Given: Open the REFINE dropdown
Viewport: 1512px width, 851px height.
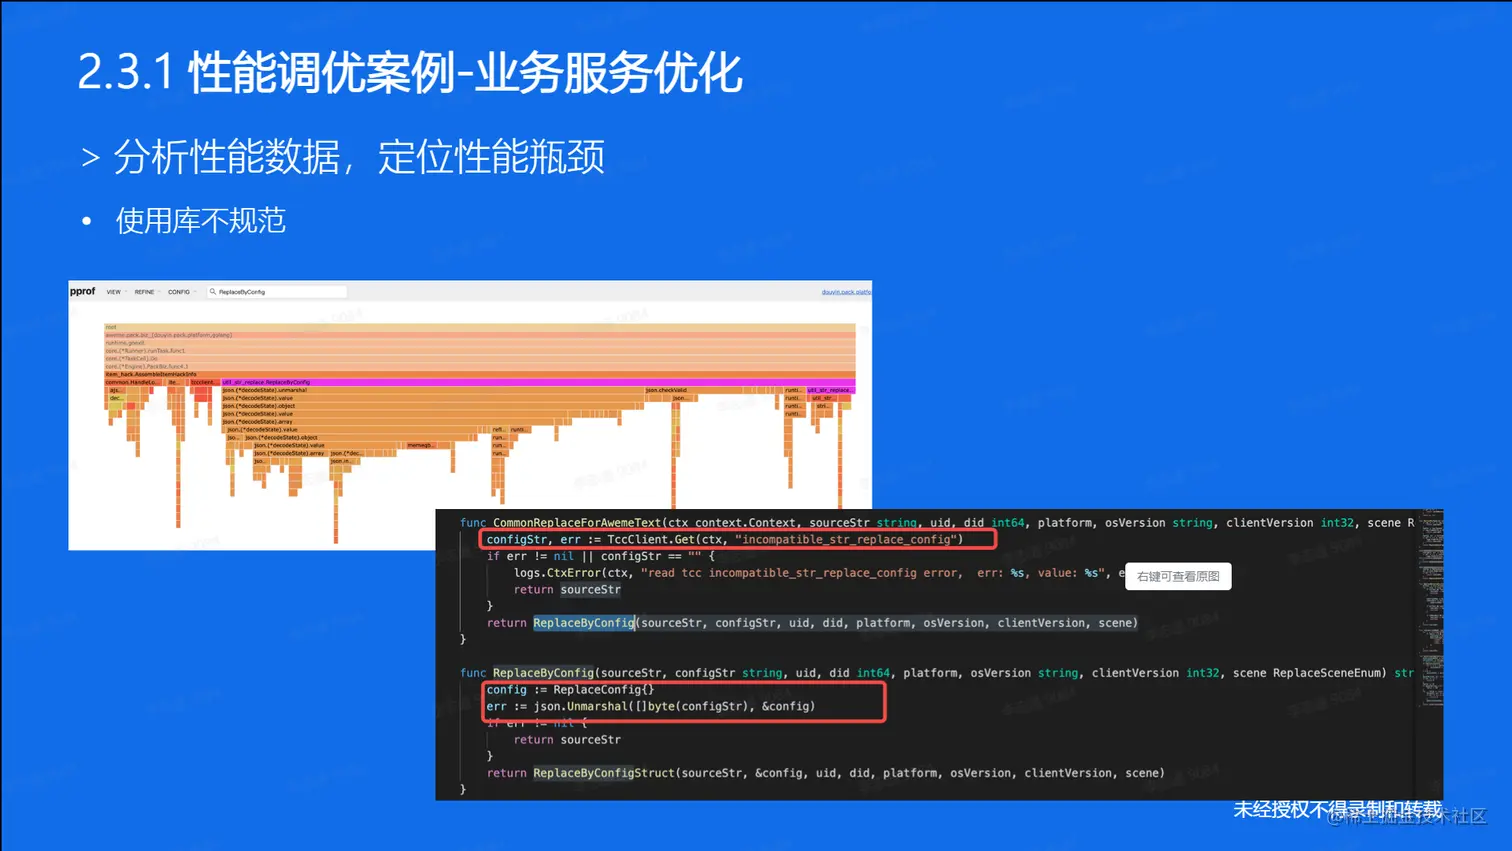Looking at the screenshot, I should (x=144, y=292).
